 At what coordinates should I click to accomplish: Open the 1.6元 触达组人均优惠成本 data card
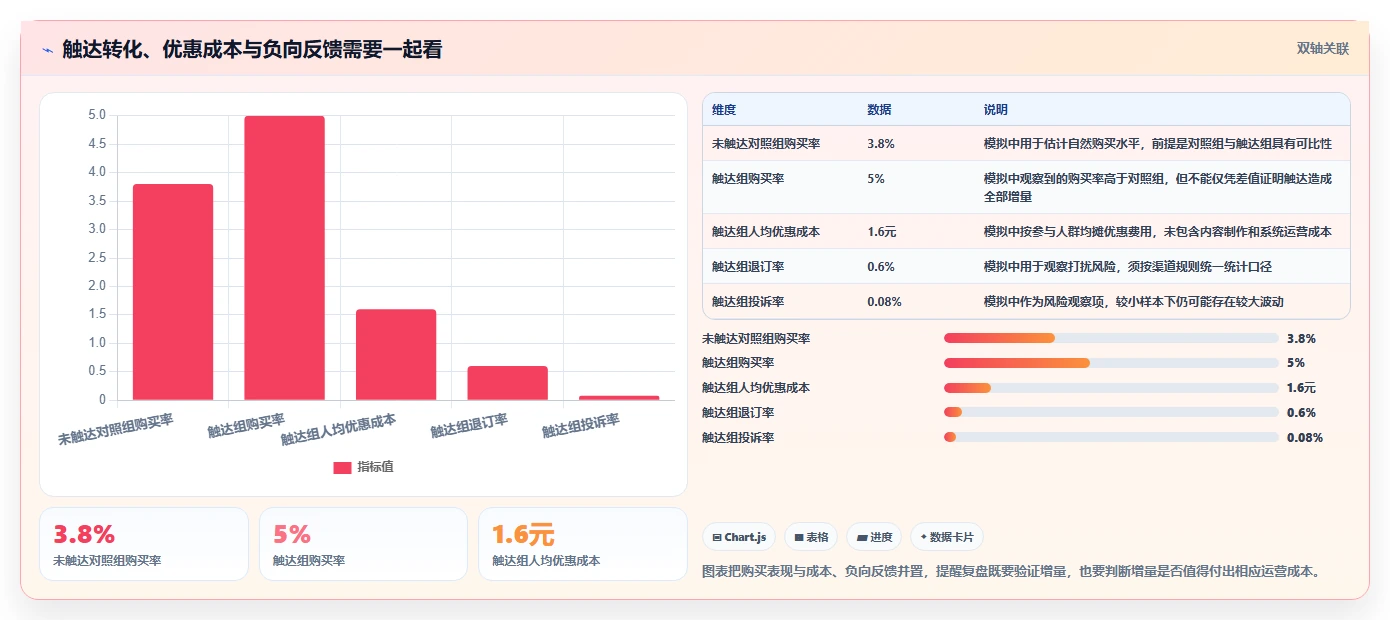tap(583, 544)
